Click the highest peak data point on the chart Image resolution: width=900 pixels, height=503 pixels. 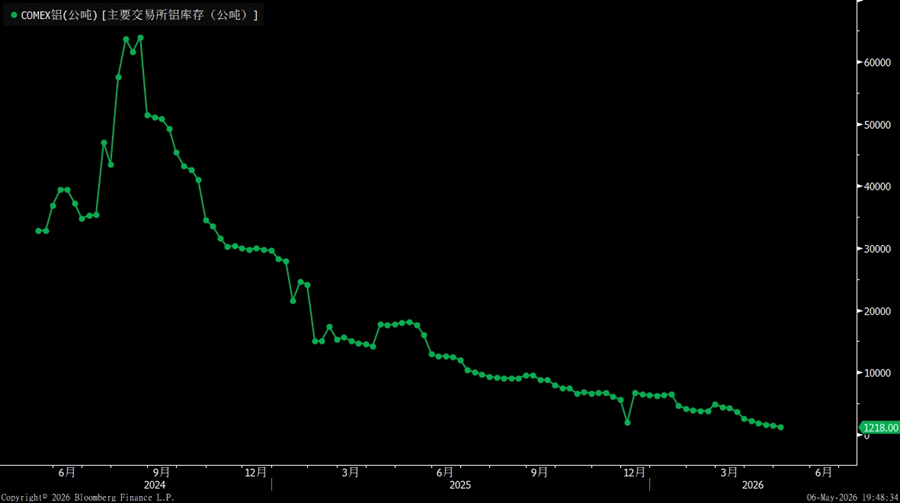[x=141, y=38]
